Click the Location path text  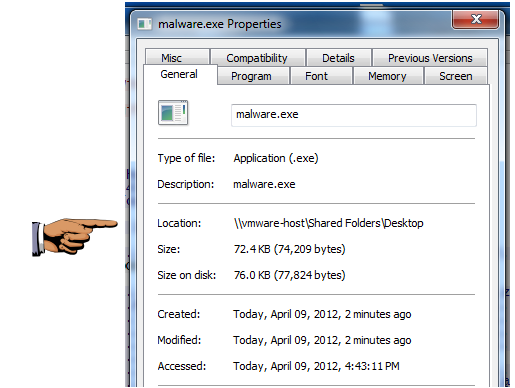click(x=328, y=223)
